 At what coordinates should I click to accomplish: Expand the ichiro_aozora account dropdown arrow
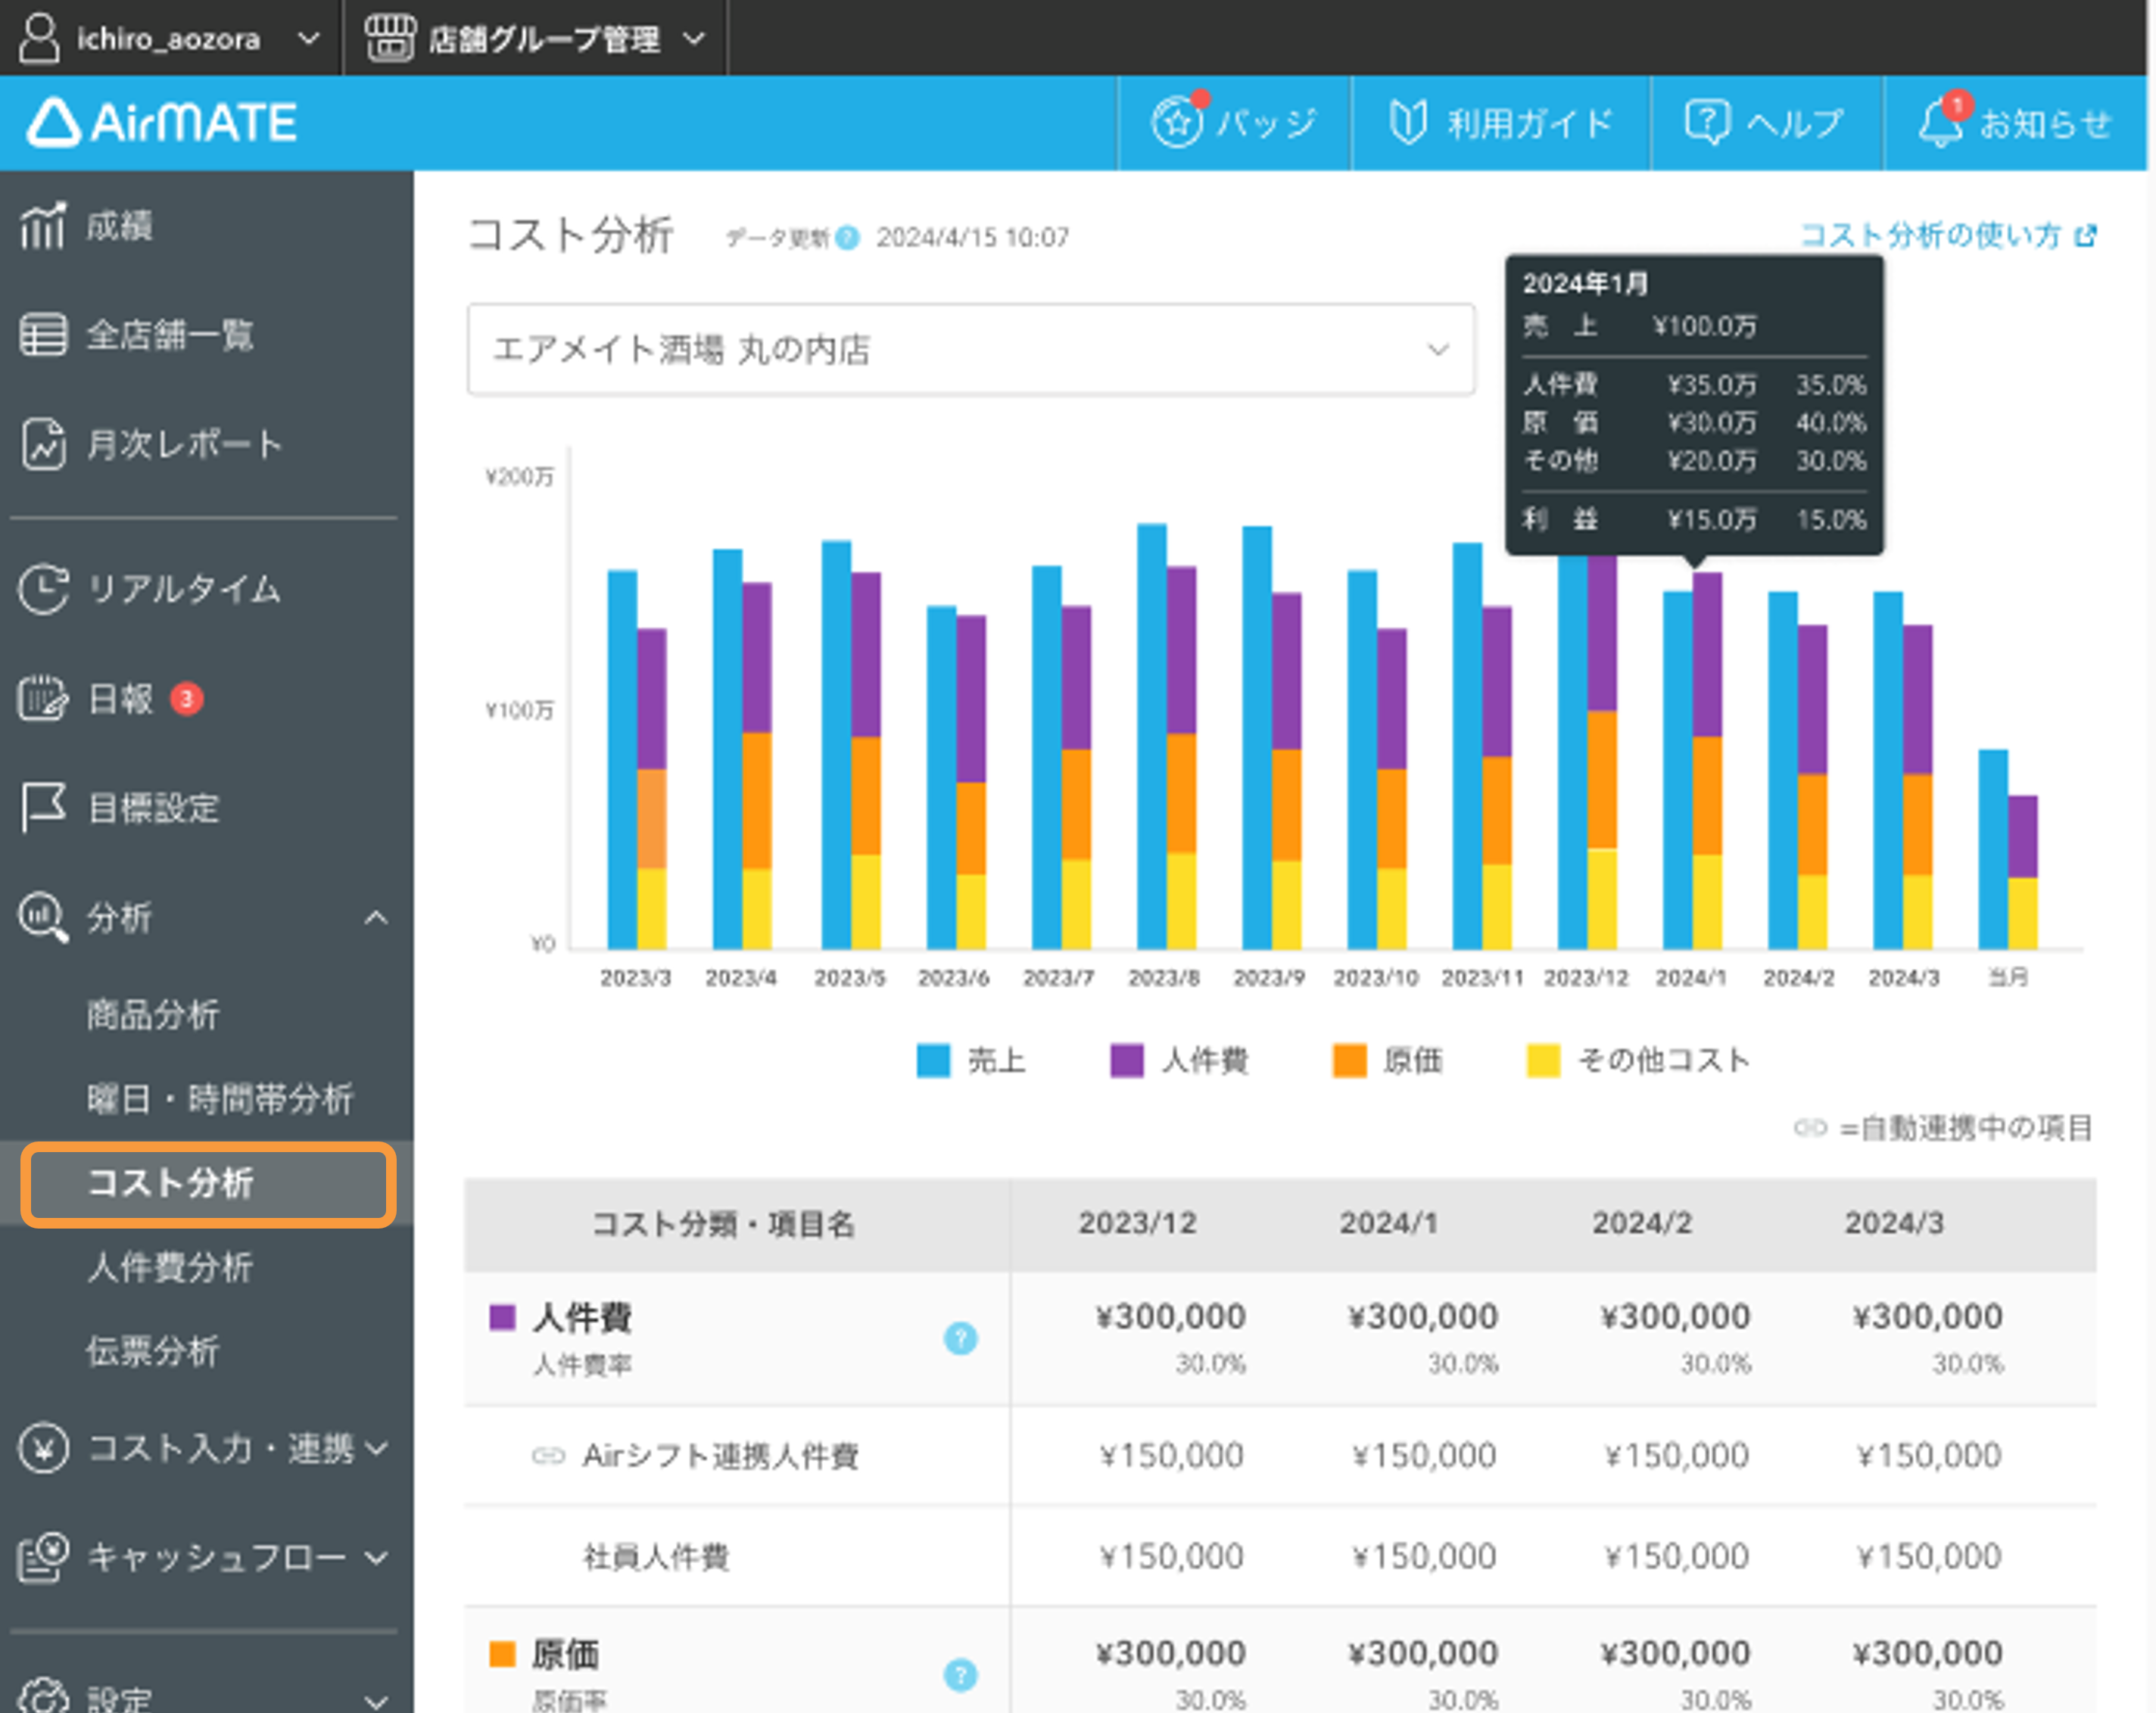click(309, 39)
